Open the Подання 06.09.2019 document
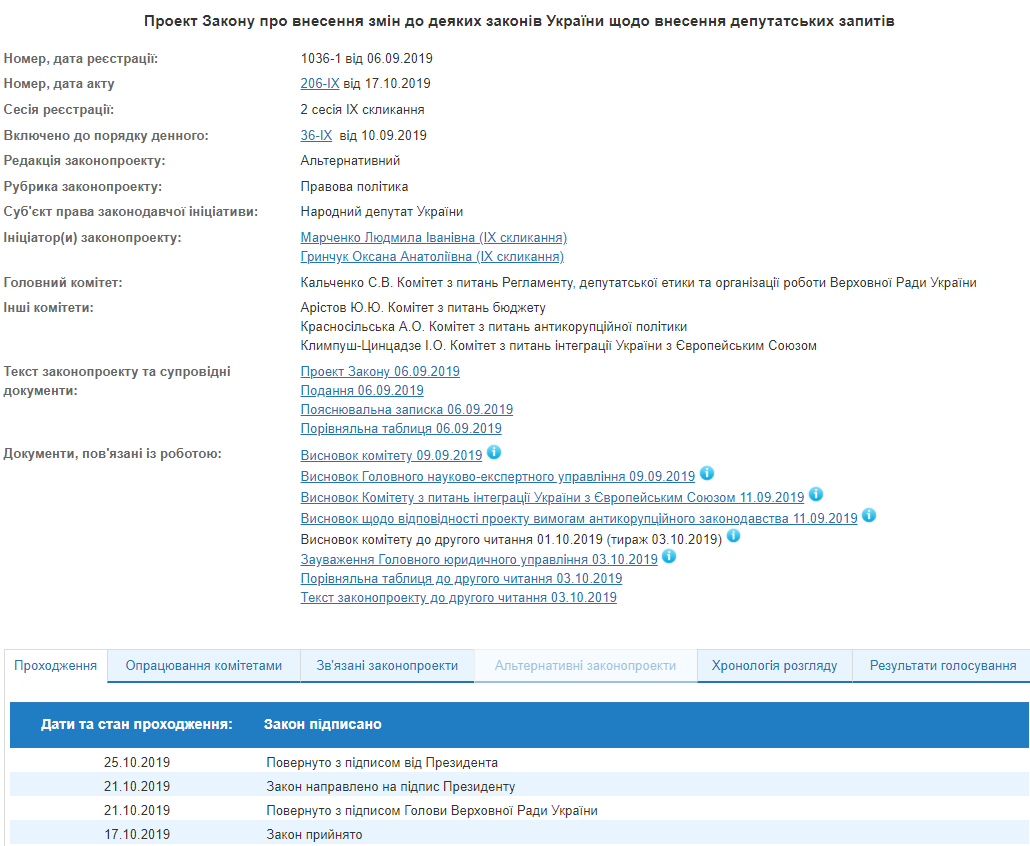 coord(361,390)
